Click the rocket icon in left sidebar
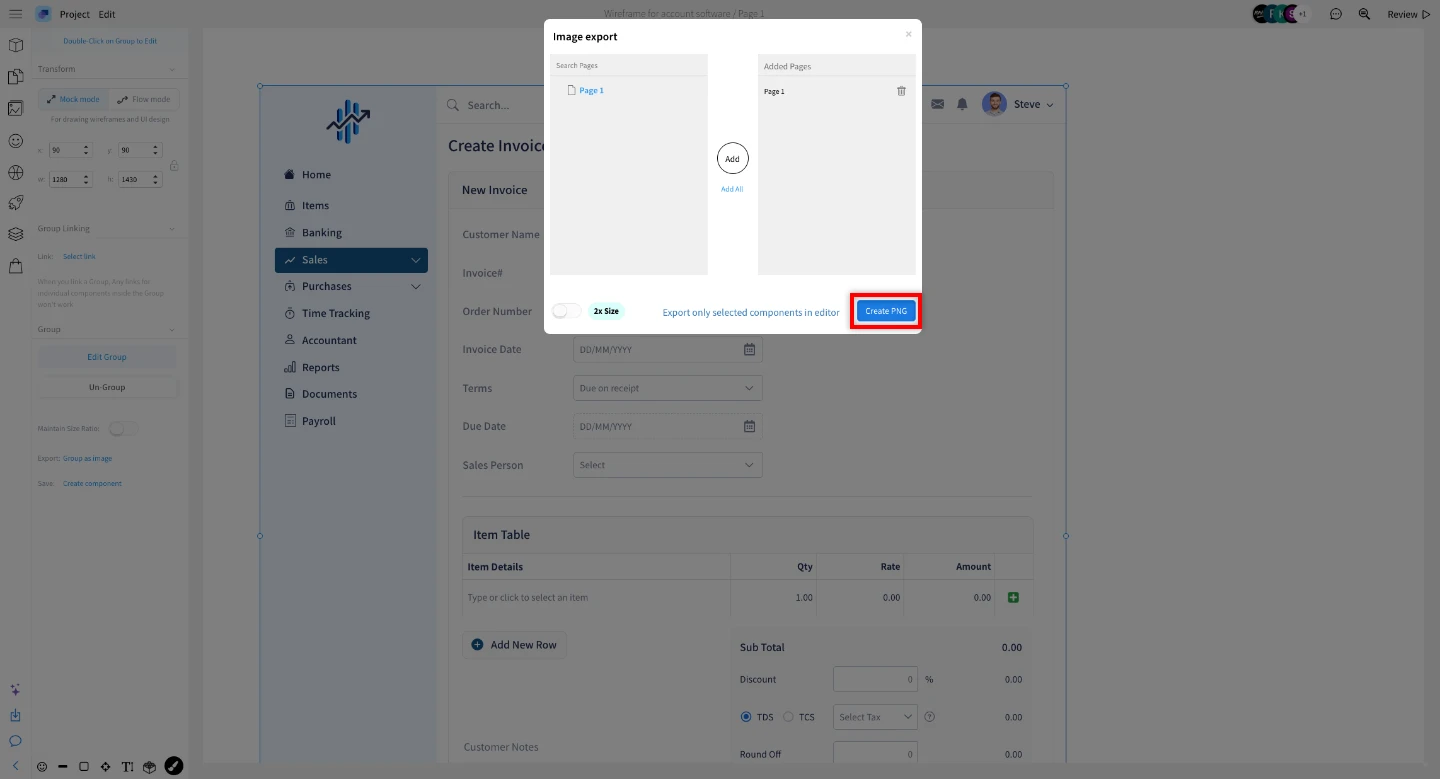 click(15, 203)
